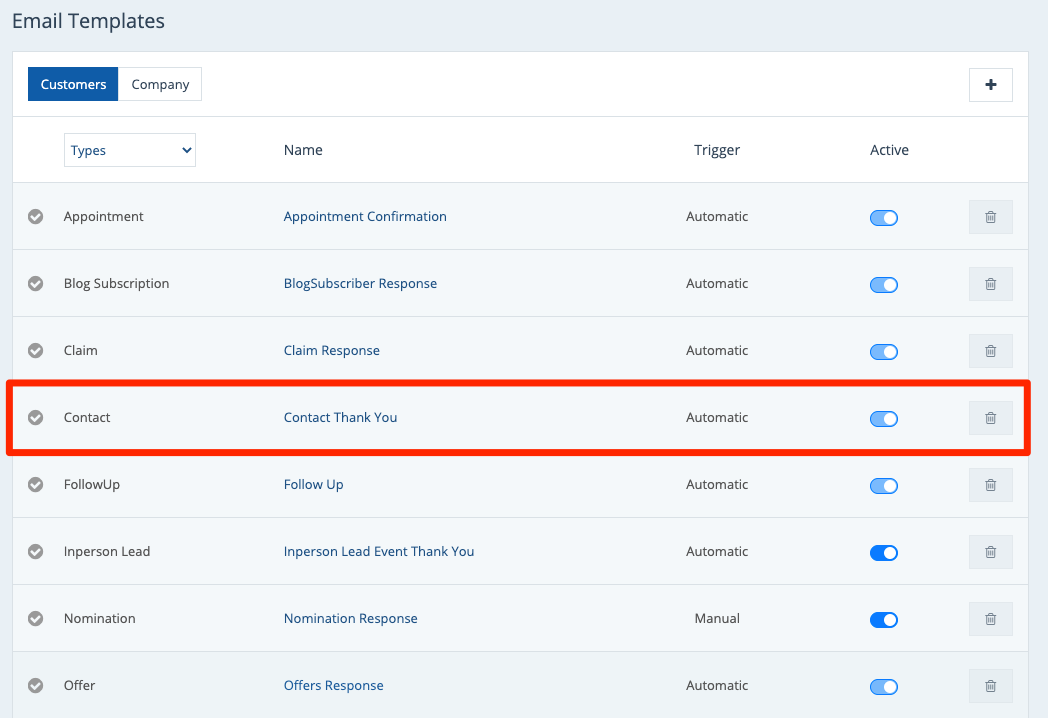Viewport: 1048px width, 718px height.
Task: Toggle Active switch for Offers Response
Action: coord(884,687)
